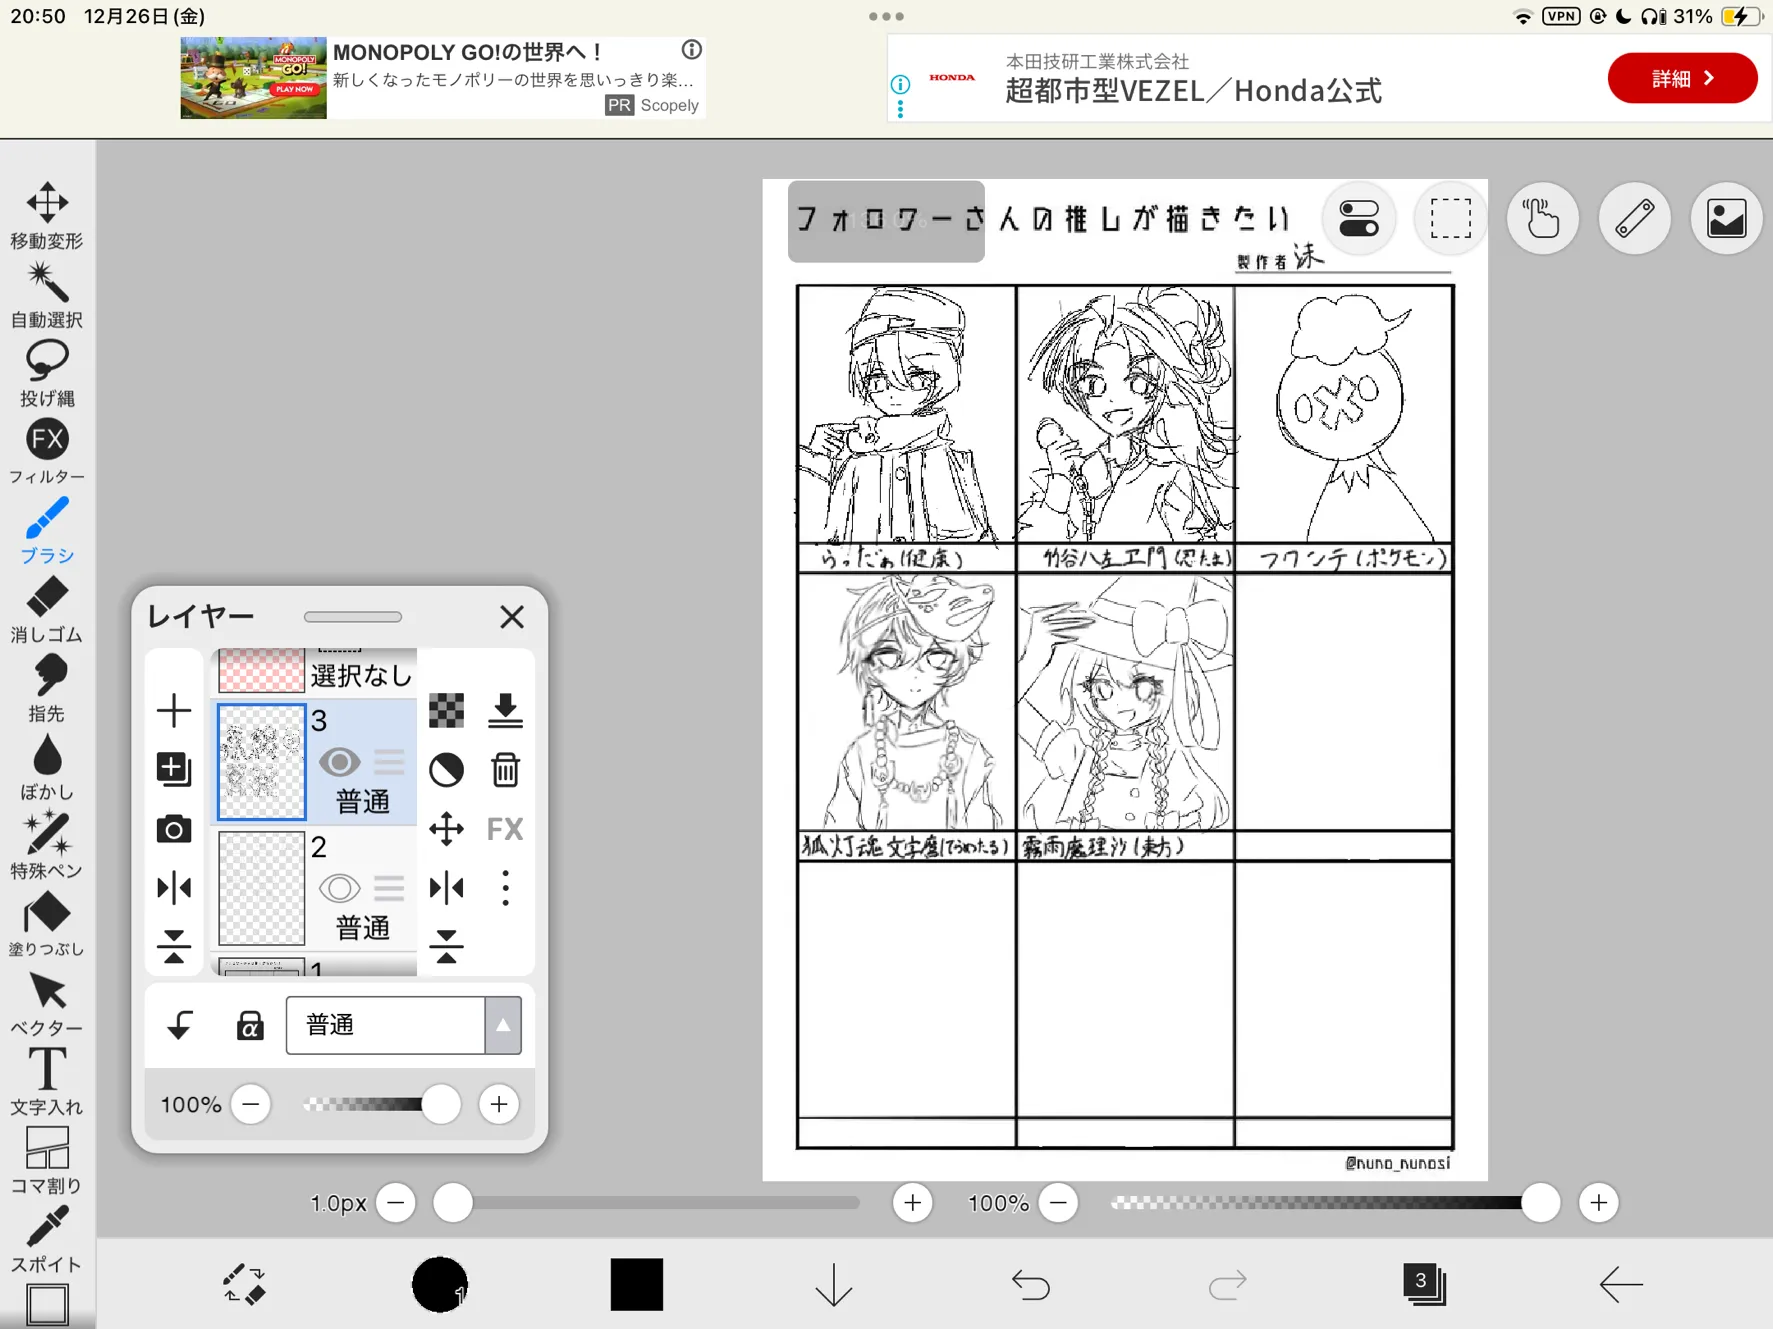Open the MONOPOLY GO! advertisement
Screen dimensions: 1773x1329
tap(443, 78)
